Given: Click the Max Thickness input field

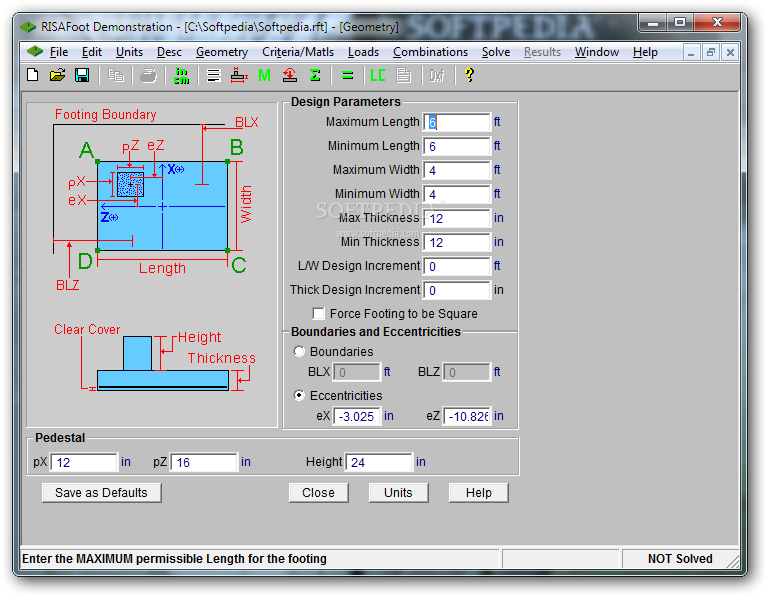Looking at the screenshot, I should click(456, 218).
